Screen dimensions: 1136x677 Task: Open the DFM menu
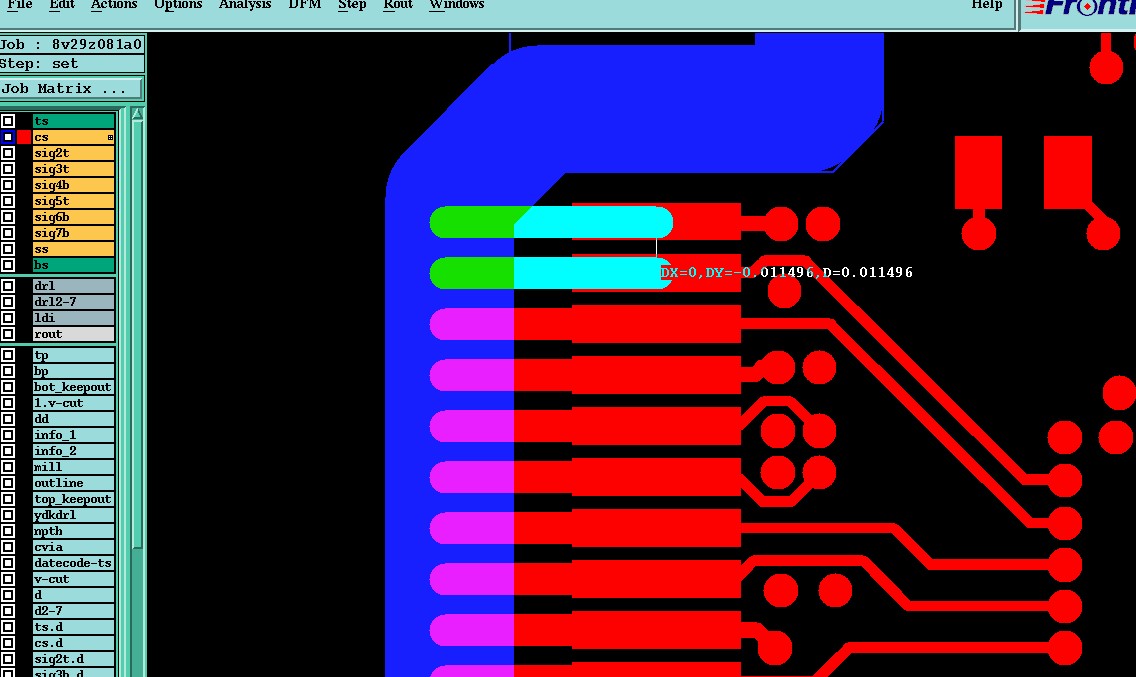click(x=304, y=4)
